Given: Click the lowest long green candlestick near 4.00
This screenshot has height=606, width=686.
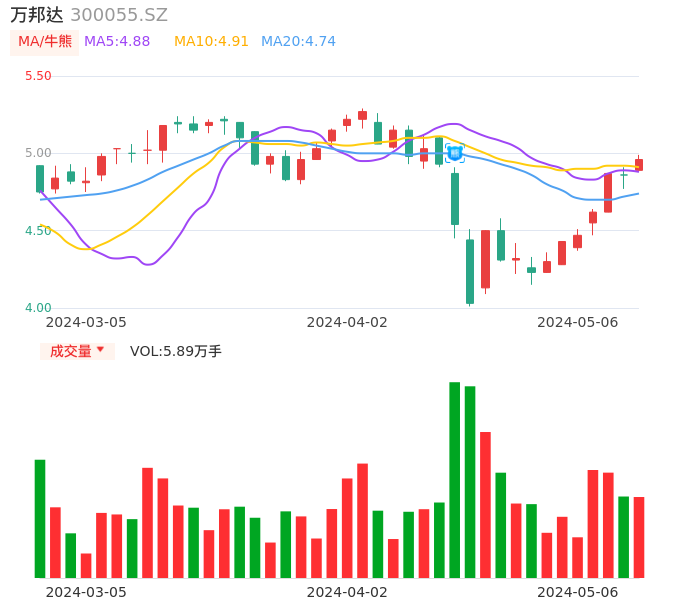Looking at the screenshot, I should tap(470, 271).
